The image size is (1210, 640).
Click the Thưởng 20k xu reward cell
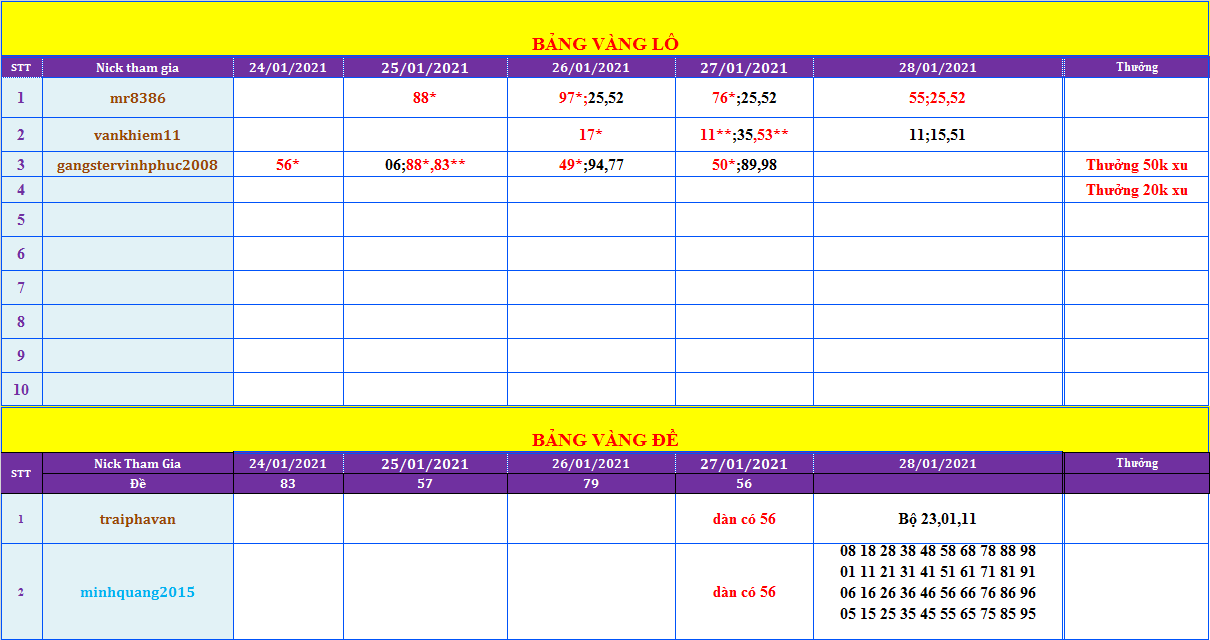click(1136, 190)
